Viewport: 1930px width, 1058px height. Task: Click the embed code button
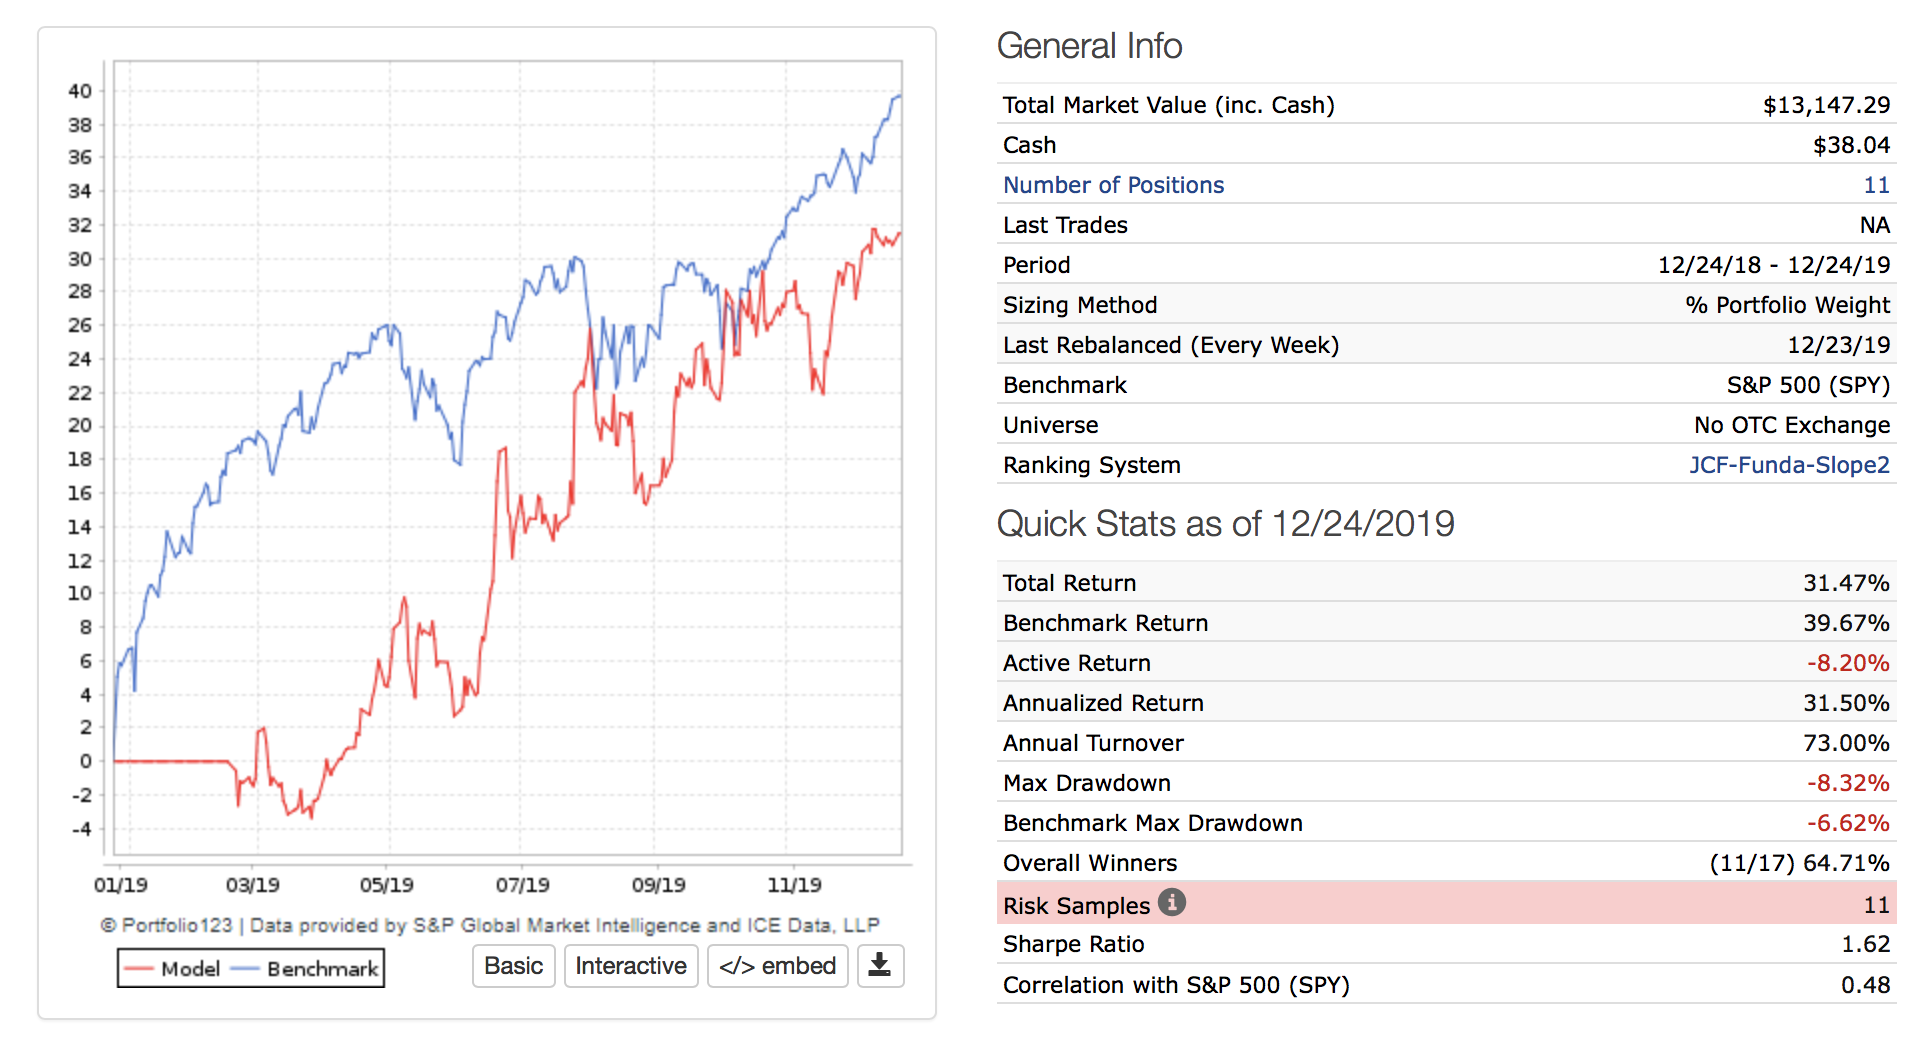tap(777, 966)
